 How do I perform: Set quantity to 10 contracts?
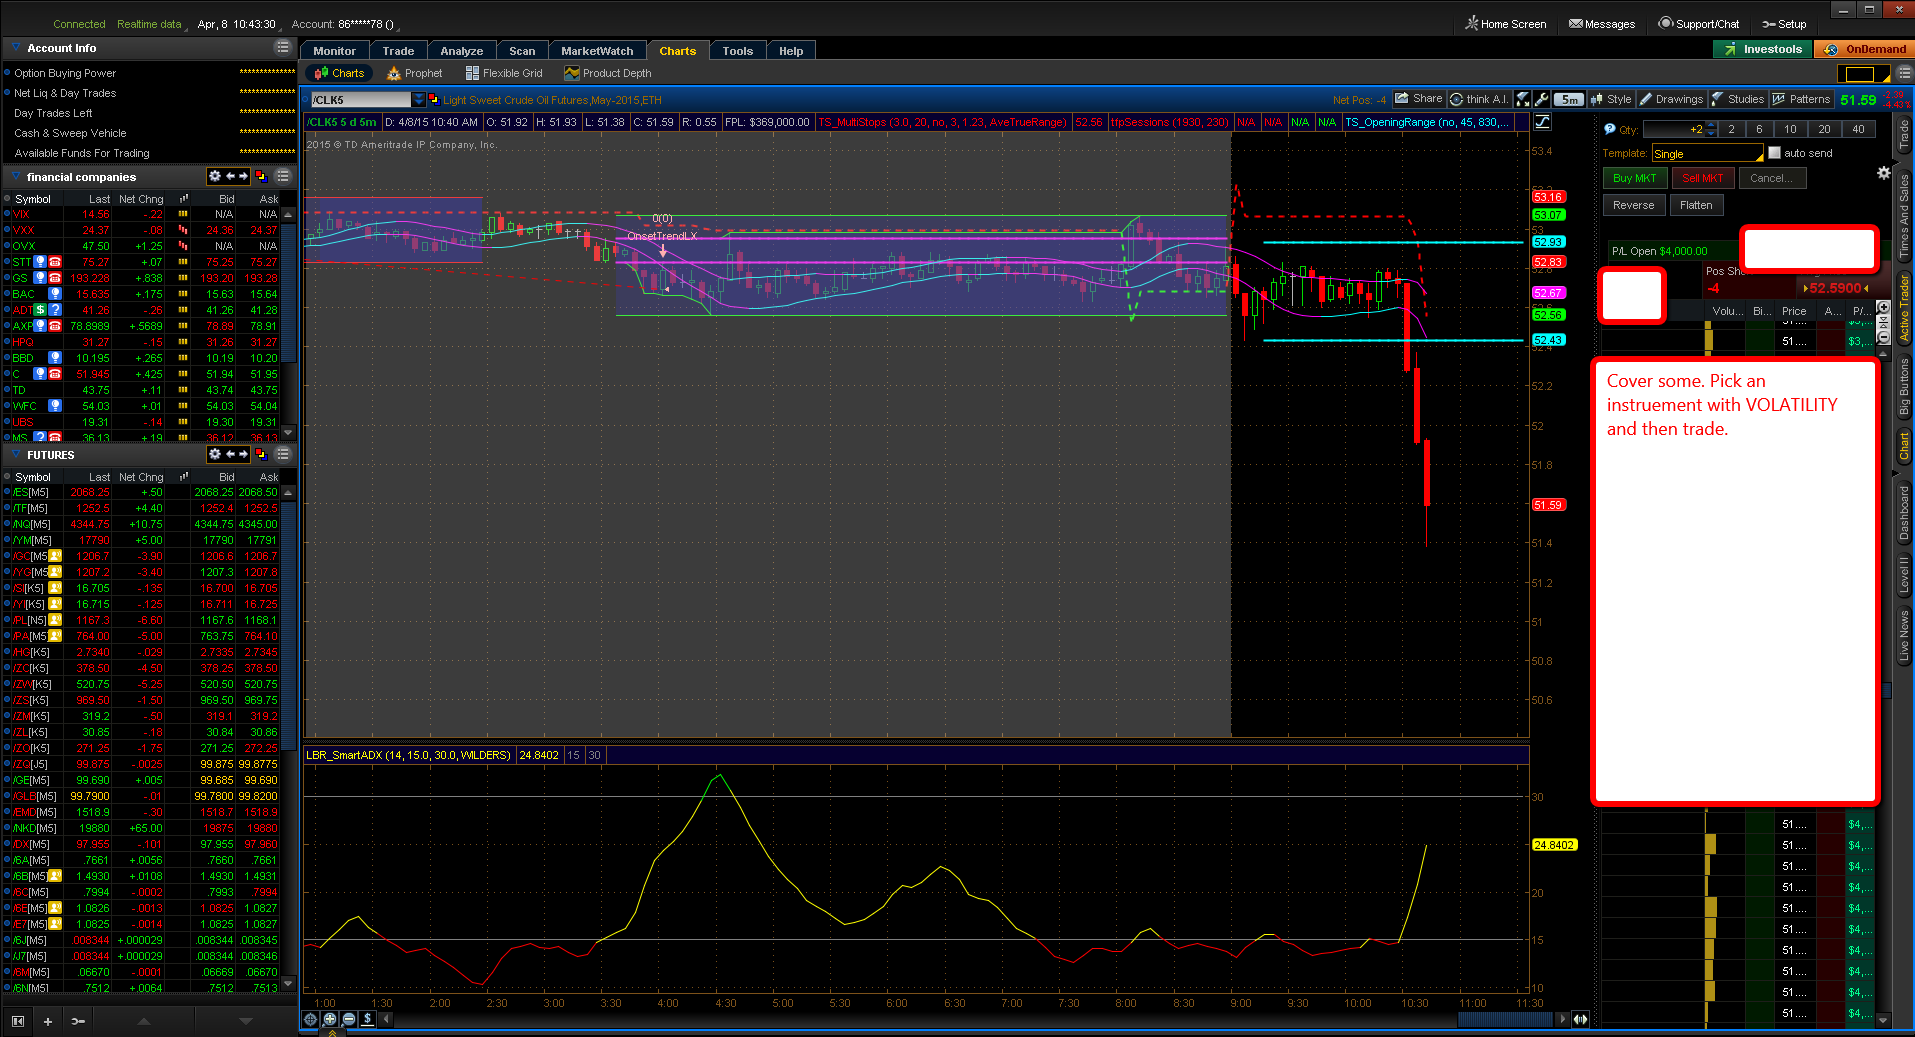[x=1790, y=129]
